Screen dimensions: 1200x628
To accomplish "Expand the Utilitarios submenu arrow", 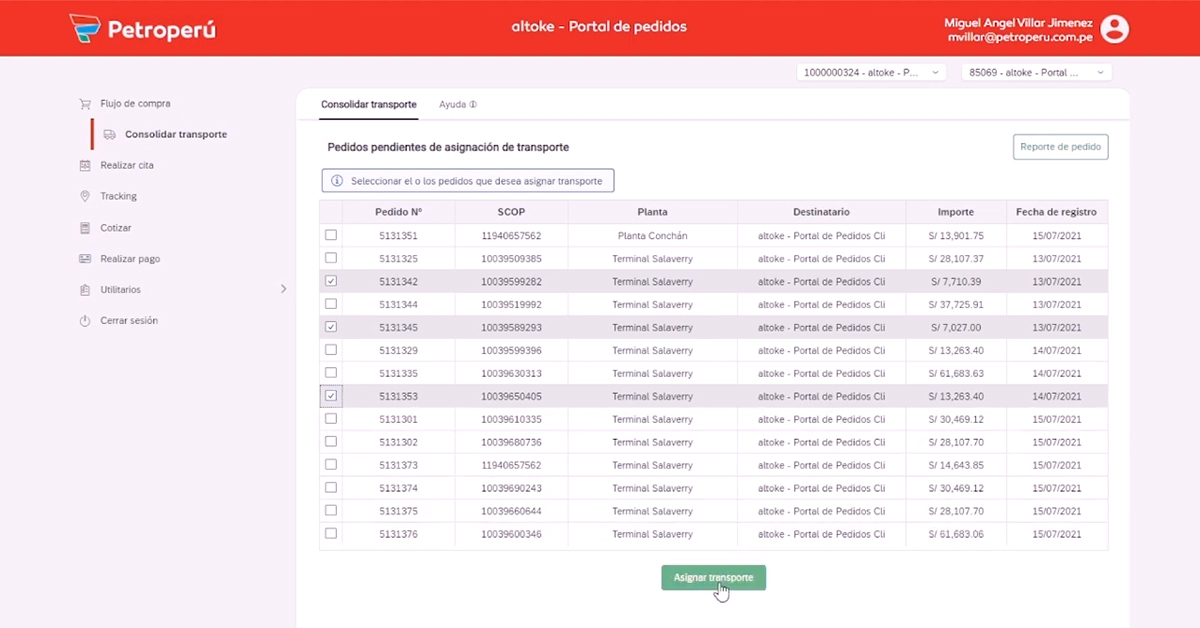I will [x=283, y=289].
